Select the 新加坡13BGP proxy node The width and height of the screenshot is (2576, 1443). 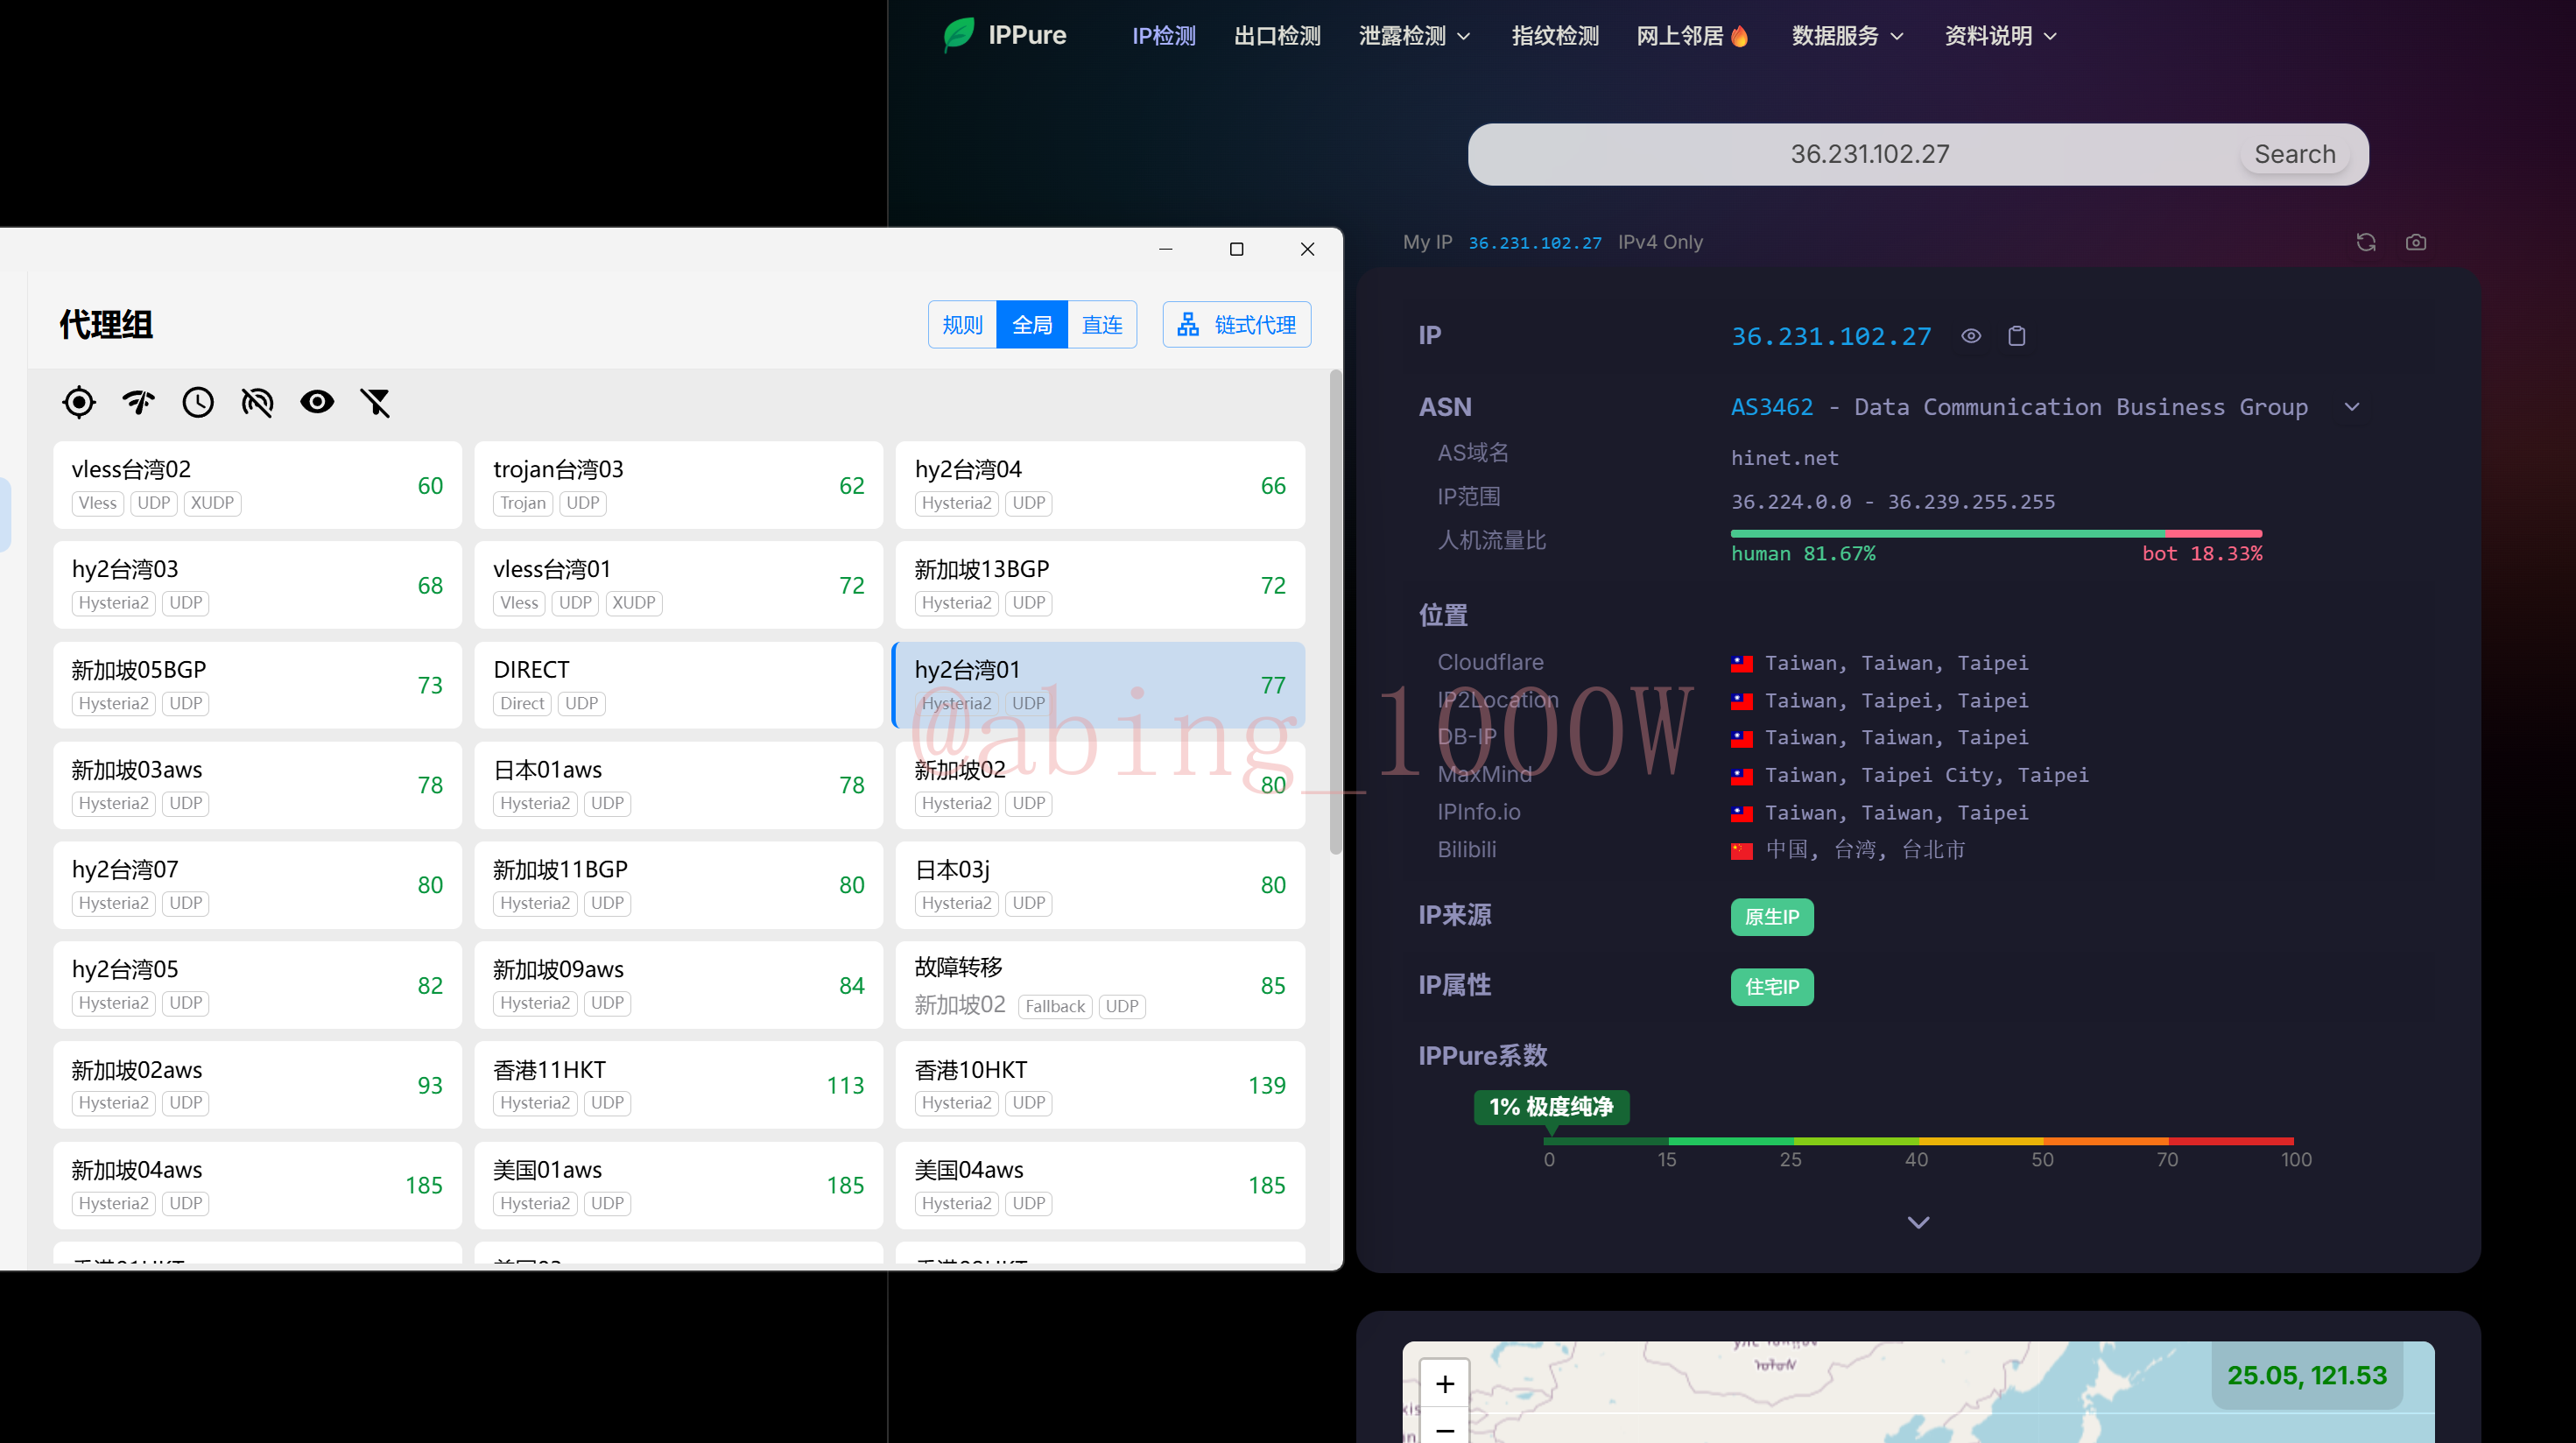pyautogui.click(x=1099, y=585)
